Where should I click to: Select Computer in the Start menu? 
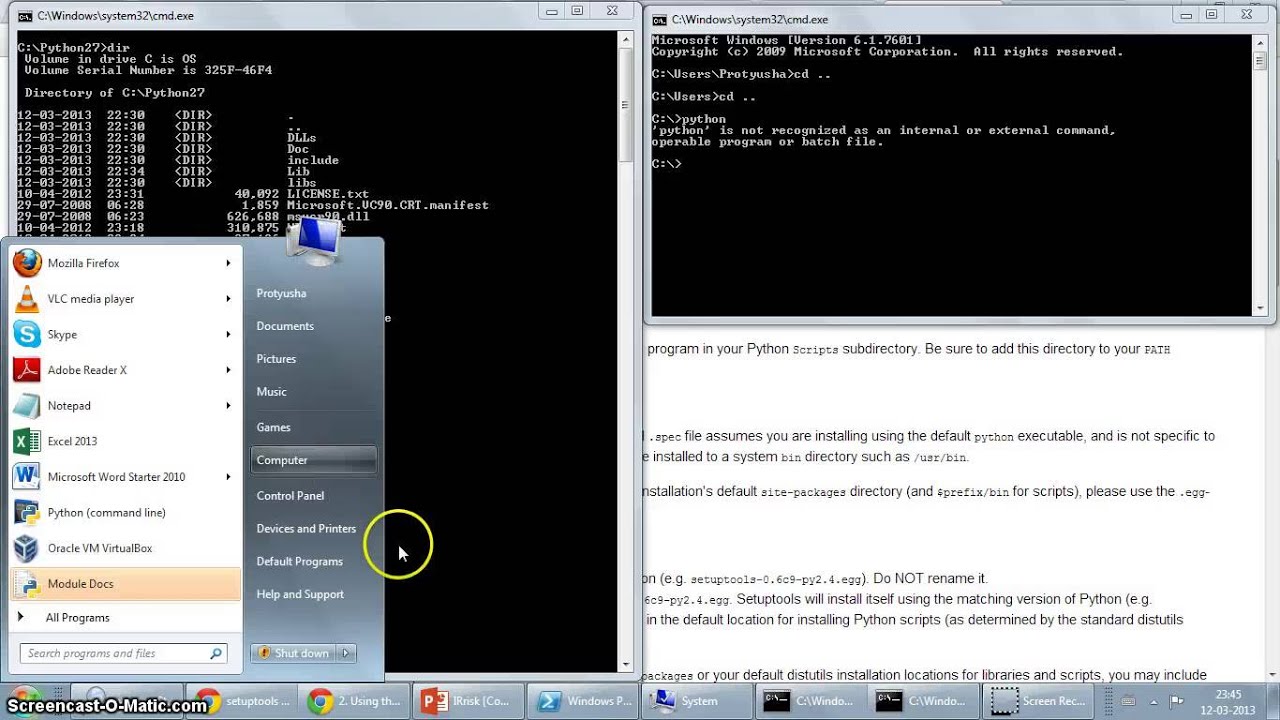[314, 460]
